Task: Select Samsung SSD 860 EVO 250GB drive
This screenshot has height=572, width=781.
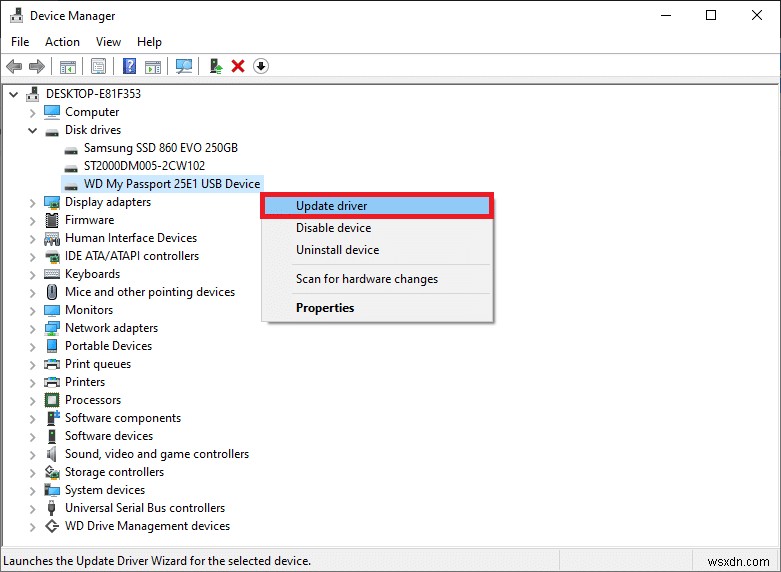Action: [x=161, y=147]
